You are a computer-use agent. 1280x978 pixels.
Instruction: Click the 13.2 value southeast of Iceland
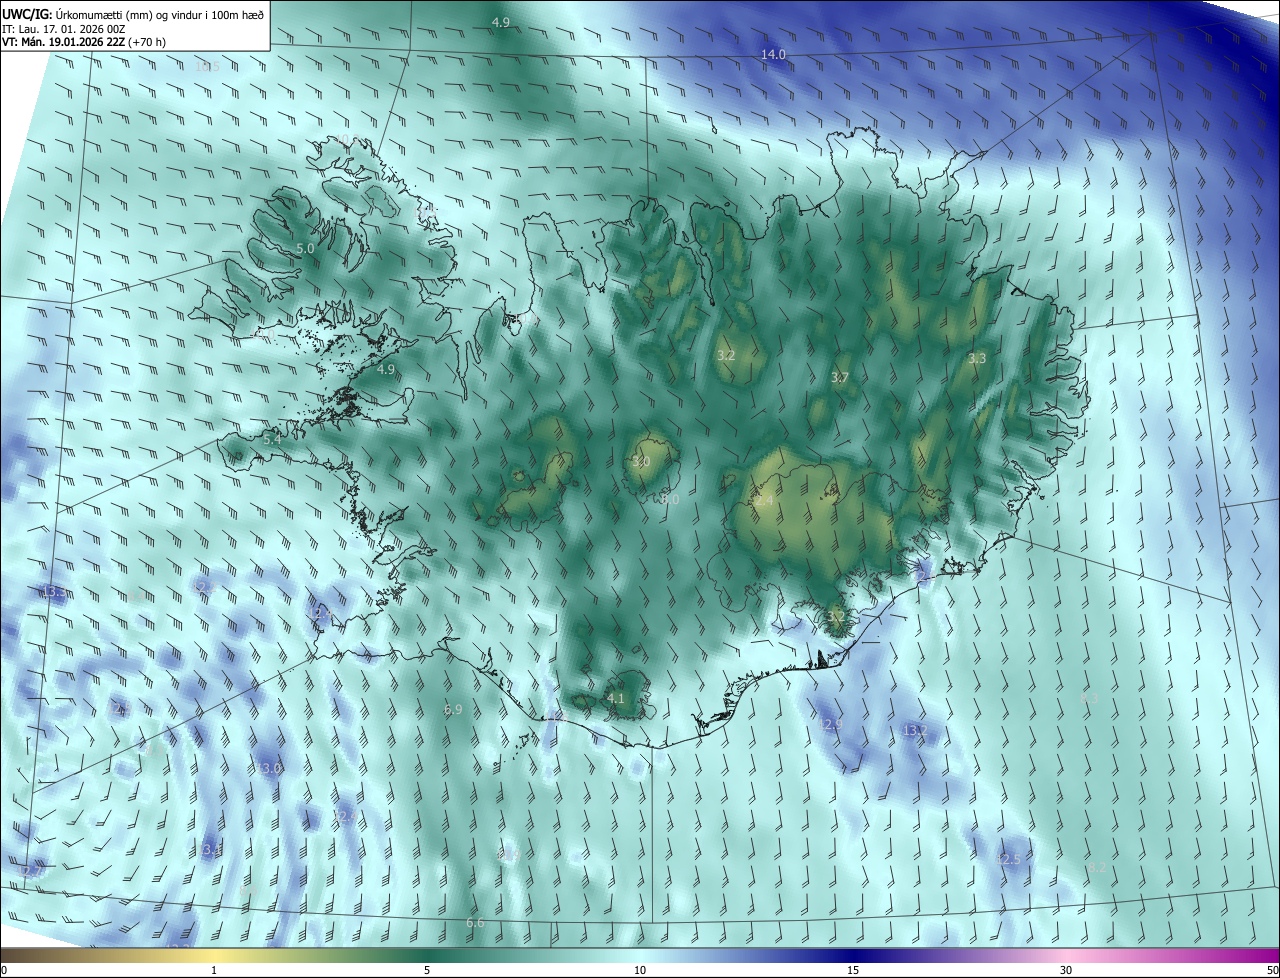coord(915,731)
